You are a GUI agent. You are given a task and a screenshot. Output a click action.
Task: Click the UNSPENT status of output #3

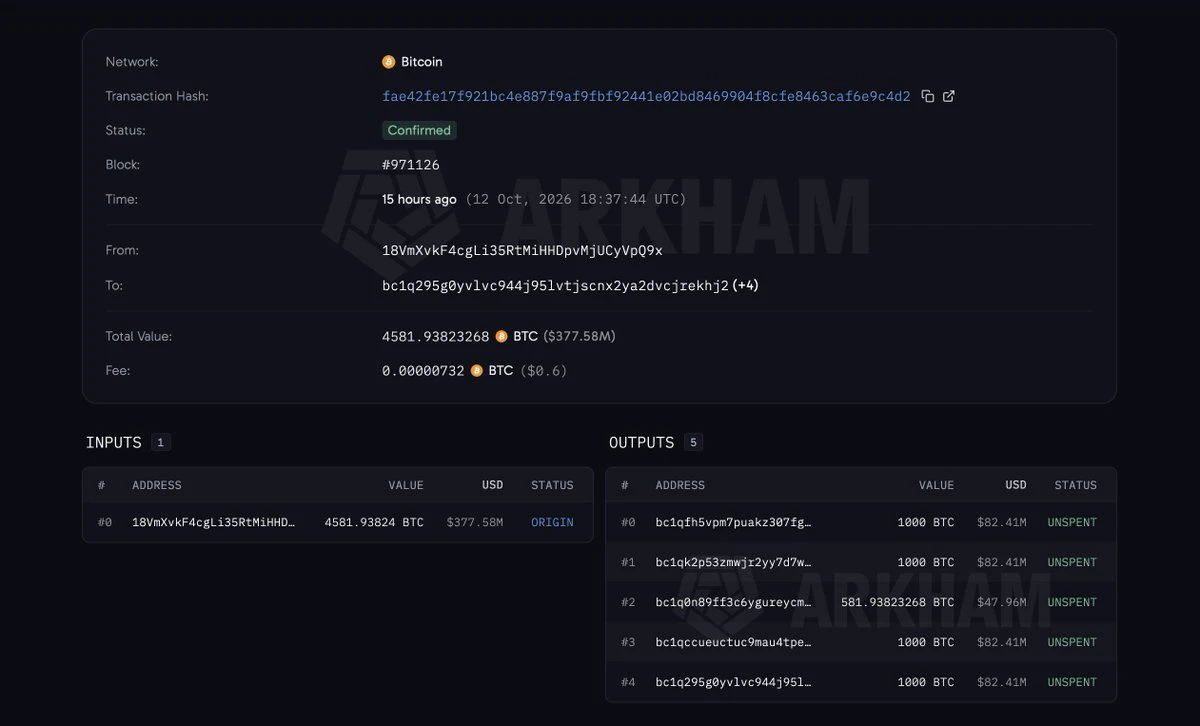pyautogui.click(x=1072, y=642)
